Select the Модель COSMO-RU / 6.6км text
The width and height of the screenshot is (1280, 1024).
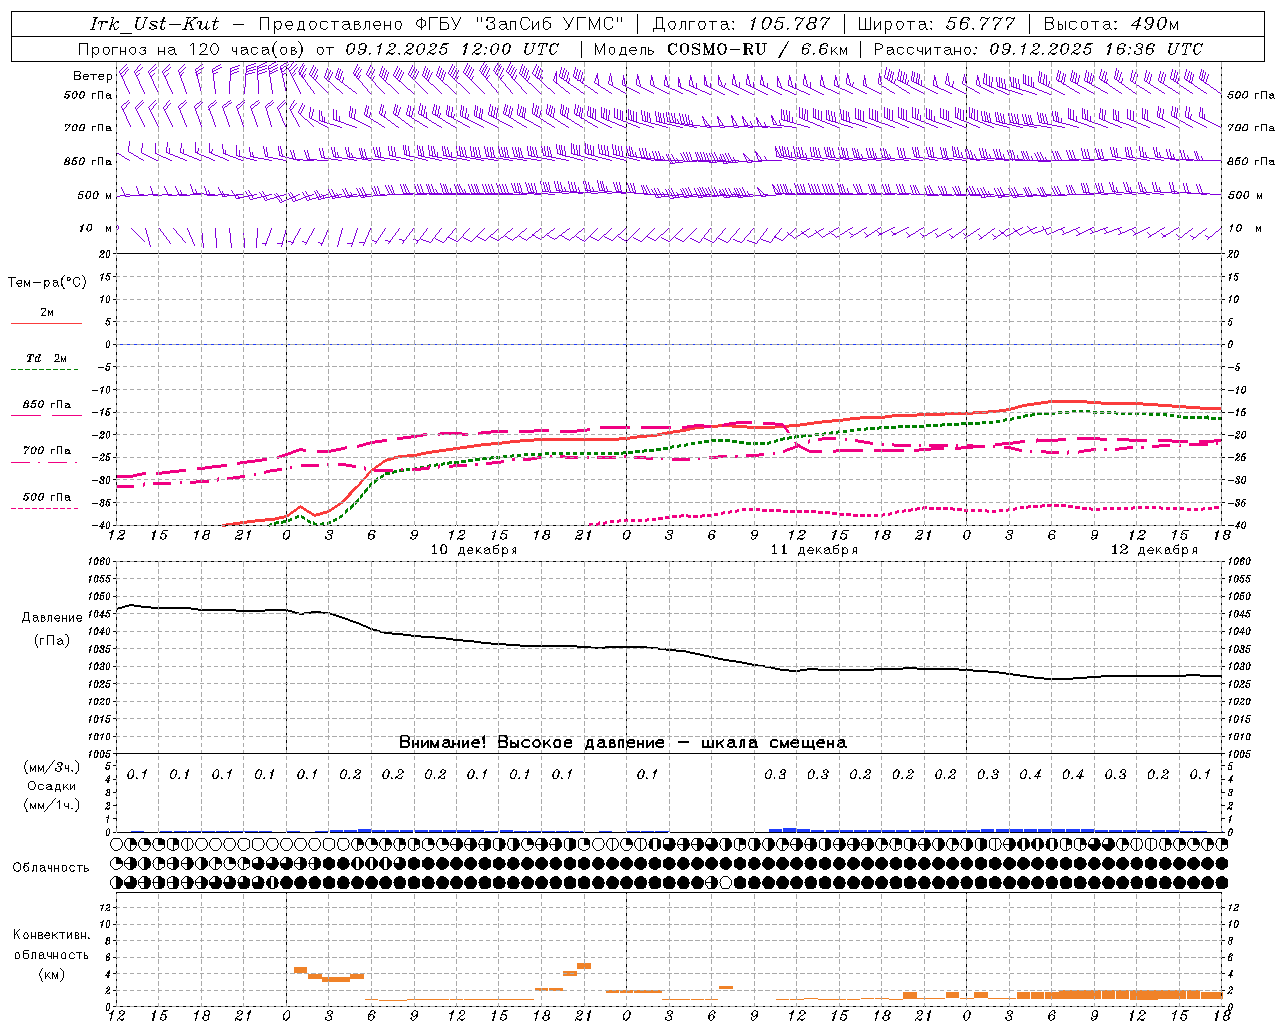(720, 49)
